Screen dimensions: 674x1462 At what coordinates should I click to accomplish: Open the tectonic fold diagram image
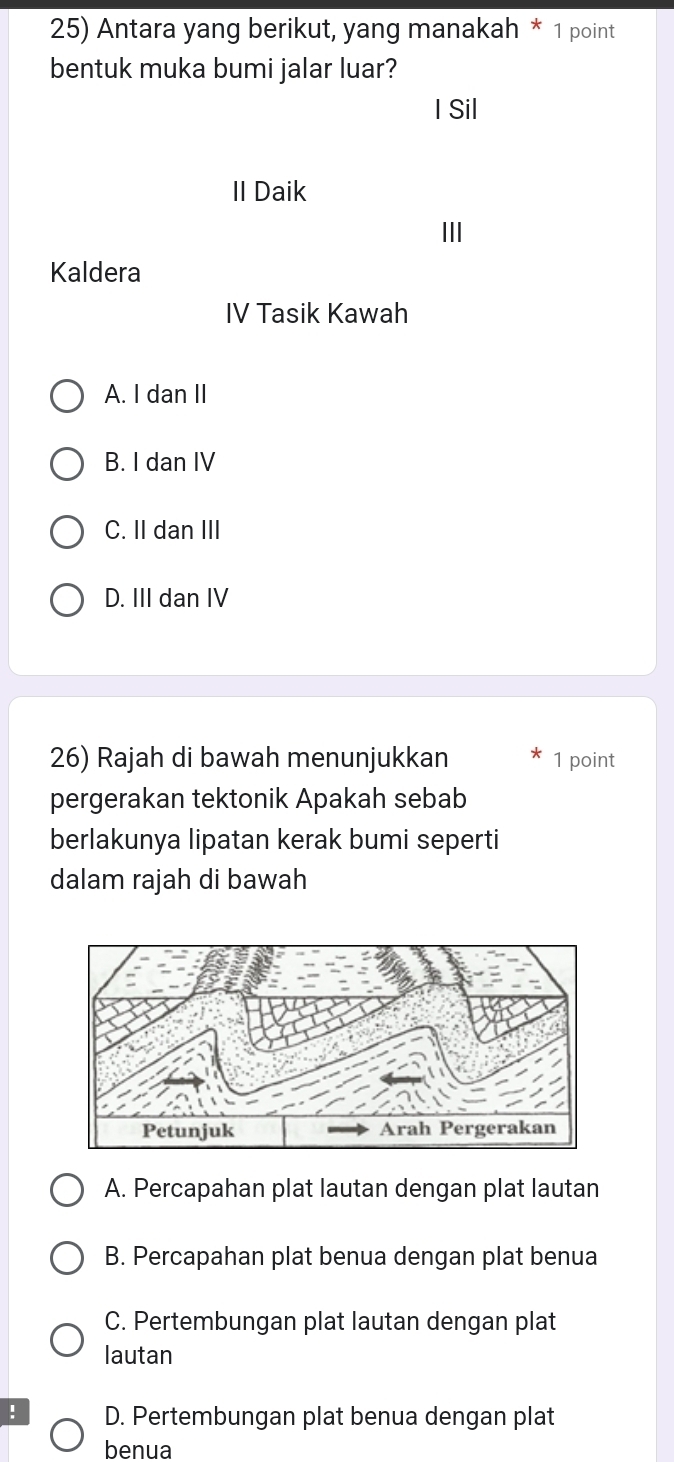(x=333, y=1046)
